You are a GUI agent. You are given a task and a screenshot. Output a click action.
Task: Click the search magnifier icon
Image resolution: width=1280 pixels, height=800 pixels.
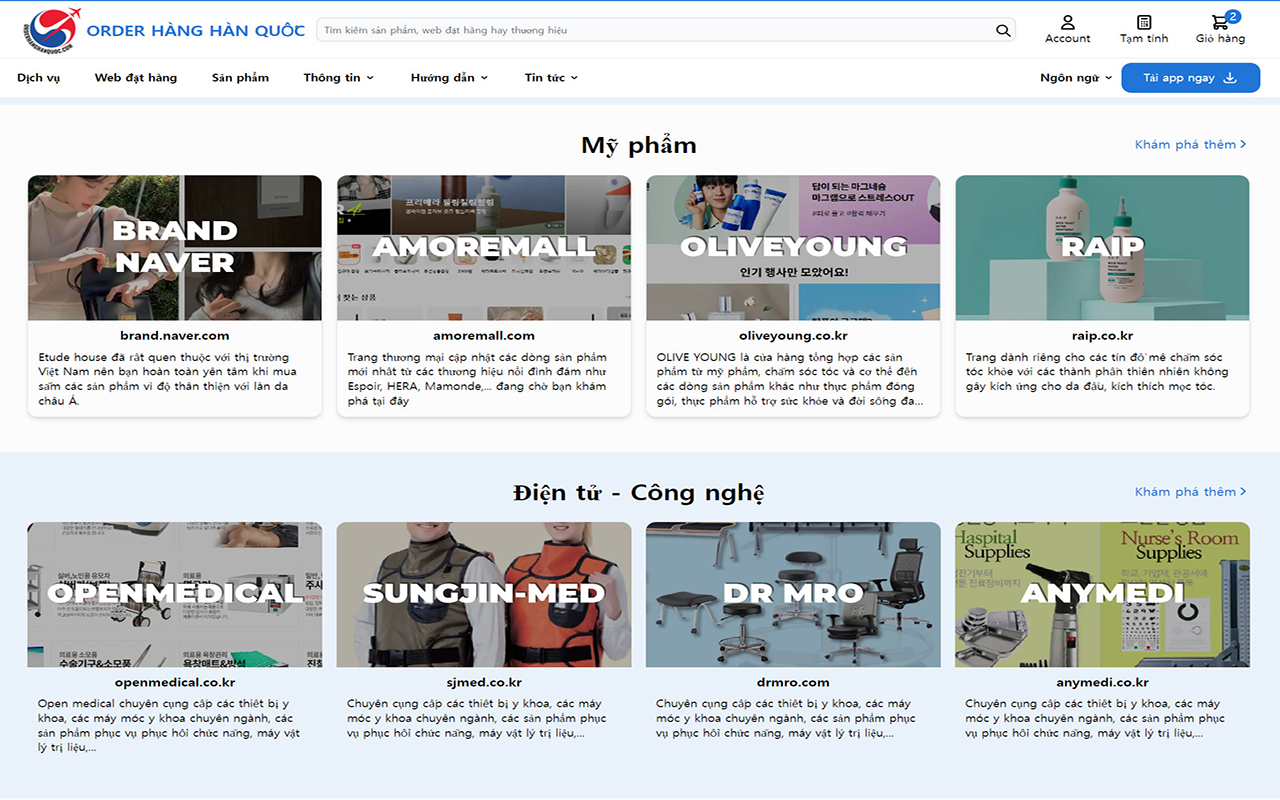pyautogui.click(x=1003, y=30)
